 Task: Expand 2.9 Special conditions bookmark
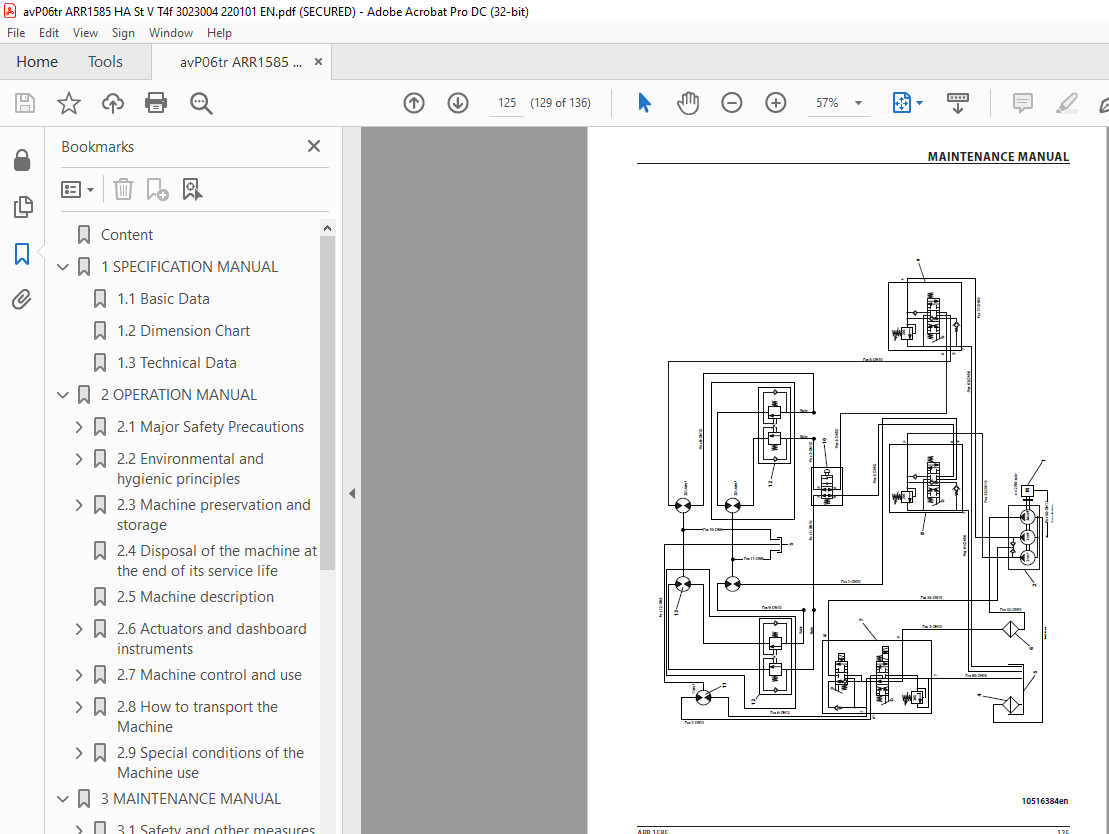point(79,753)
